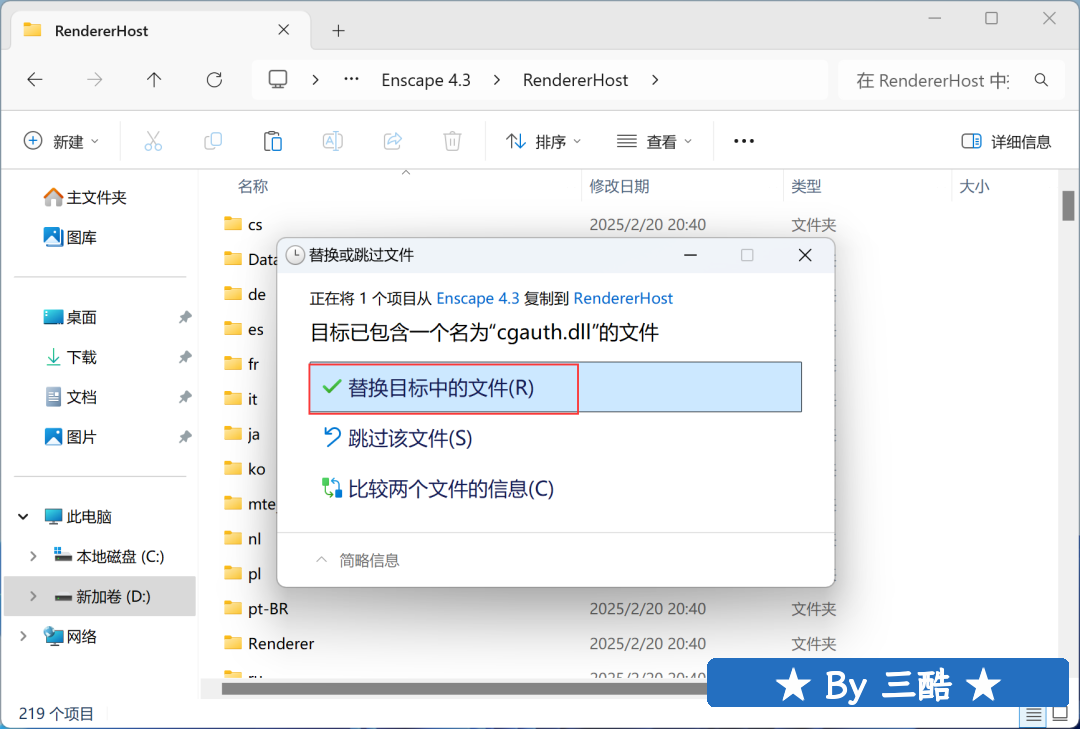Switch to details list view icon in status bar
1080x729 pixels.
click(x=1033, y=715)
